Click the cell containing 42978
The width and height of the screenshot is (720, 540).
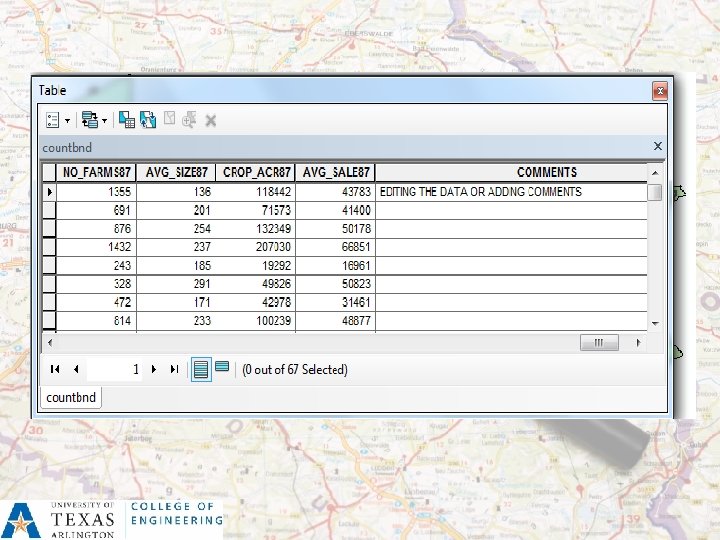[x=256, y=302]
